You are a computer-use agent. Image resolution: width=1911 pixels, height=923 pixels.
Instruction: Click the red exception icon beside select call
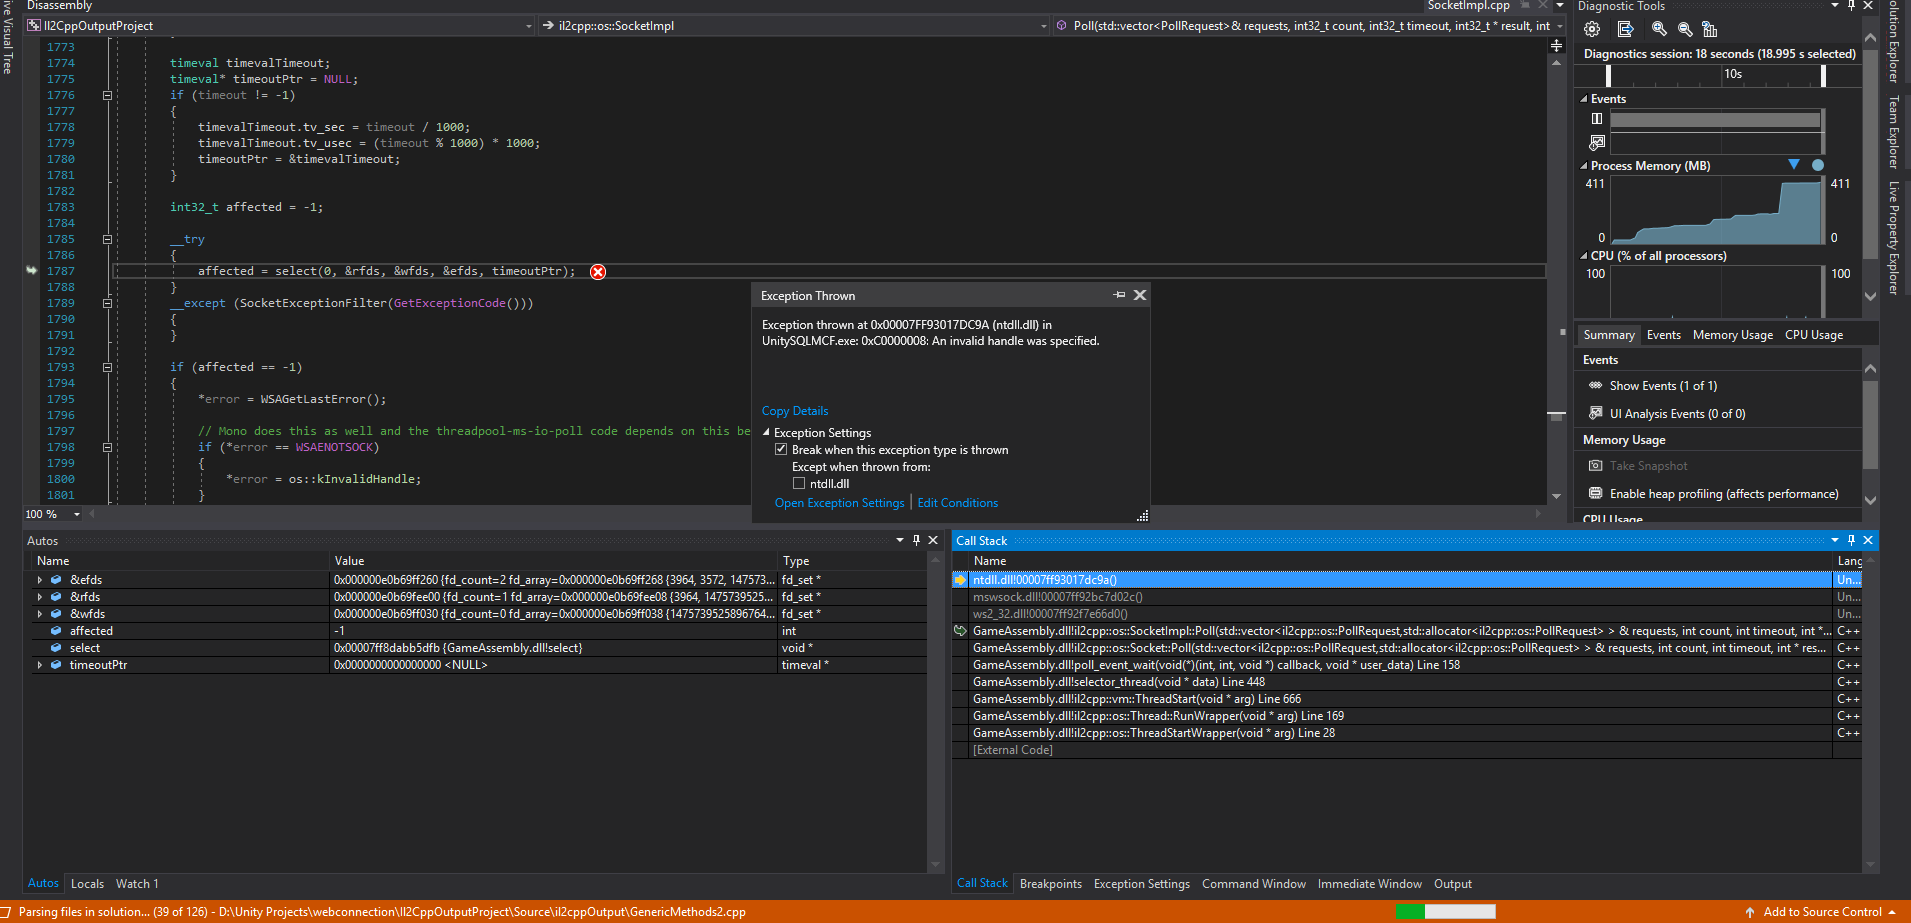[597, 271]
